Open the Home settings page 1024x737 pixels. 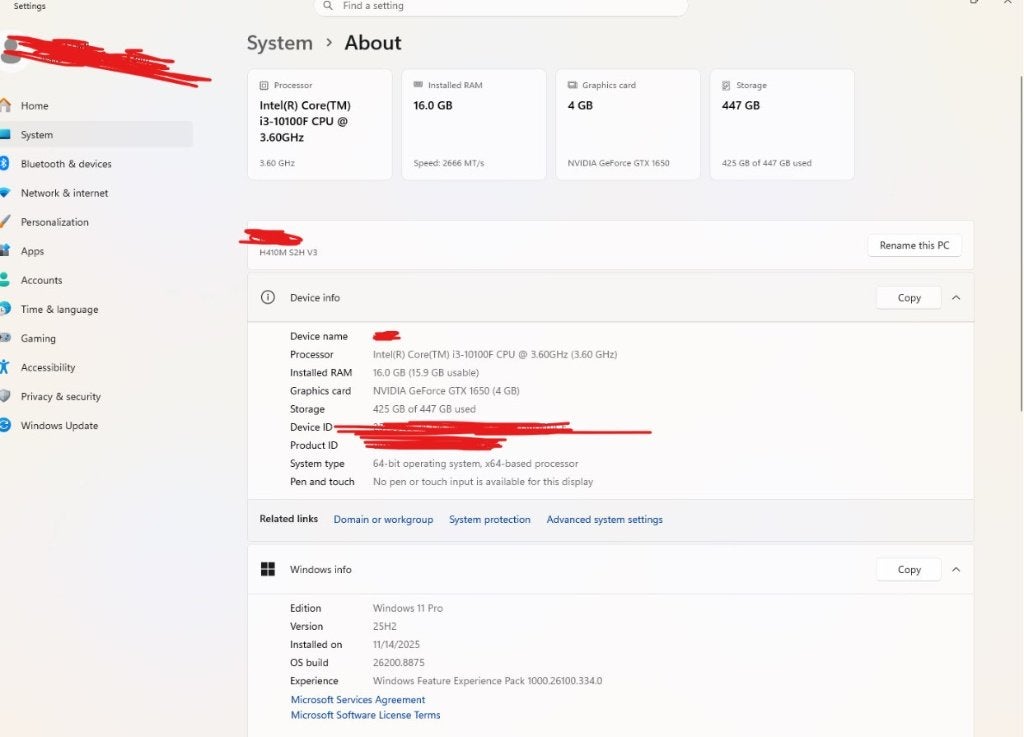[34, 106]
